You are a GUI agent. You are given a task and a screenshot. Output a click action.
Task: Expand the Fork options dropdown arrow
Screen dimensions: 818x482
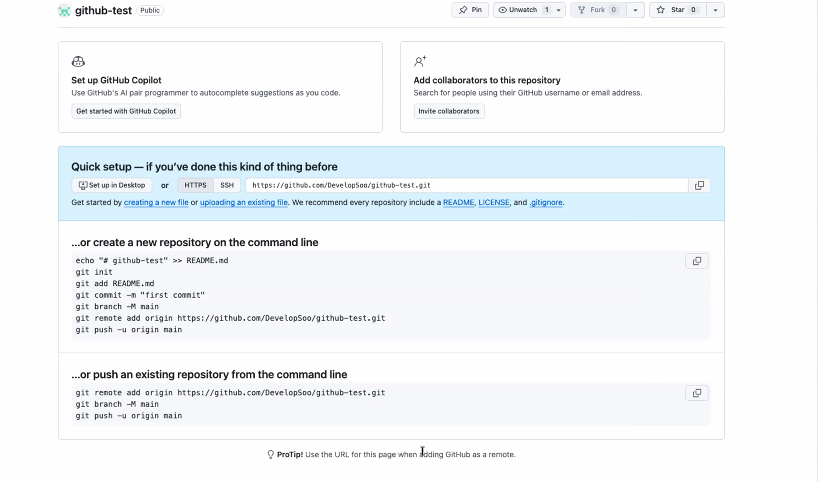coord(635,10)
